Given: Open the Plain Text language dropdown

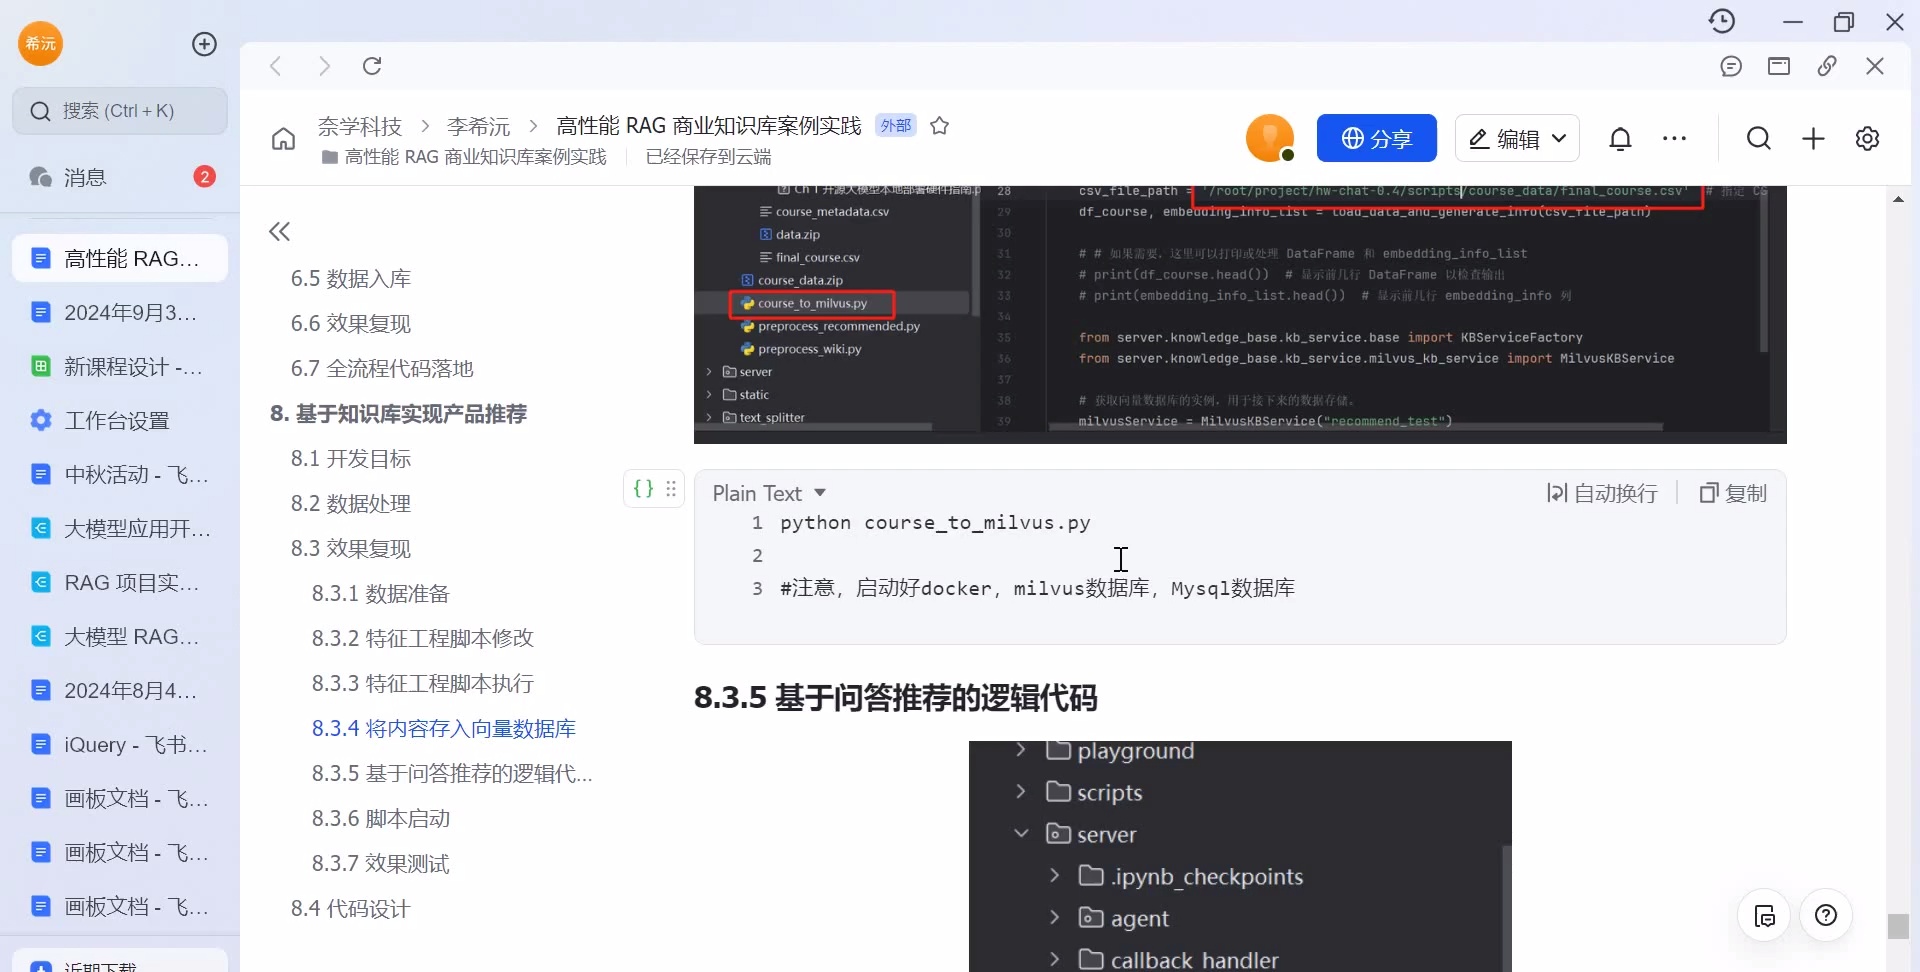Looking at the screenshot, I should coord(768,493).
